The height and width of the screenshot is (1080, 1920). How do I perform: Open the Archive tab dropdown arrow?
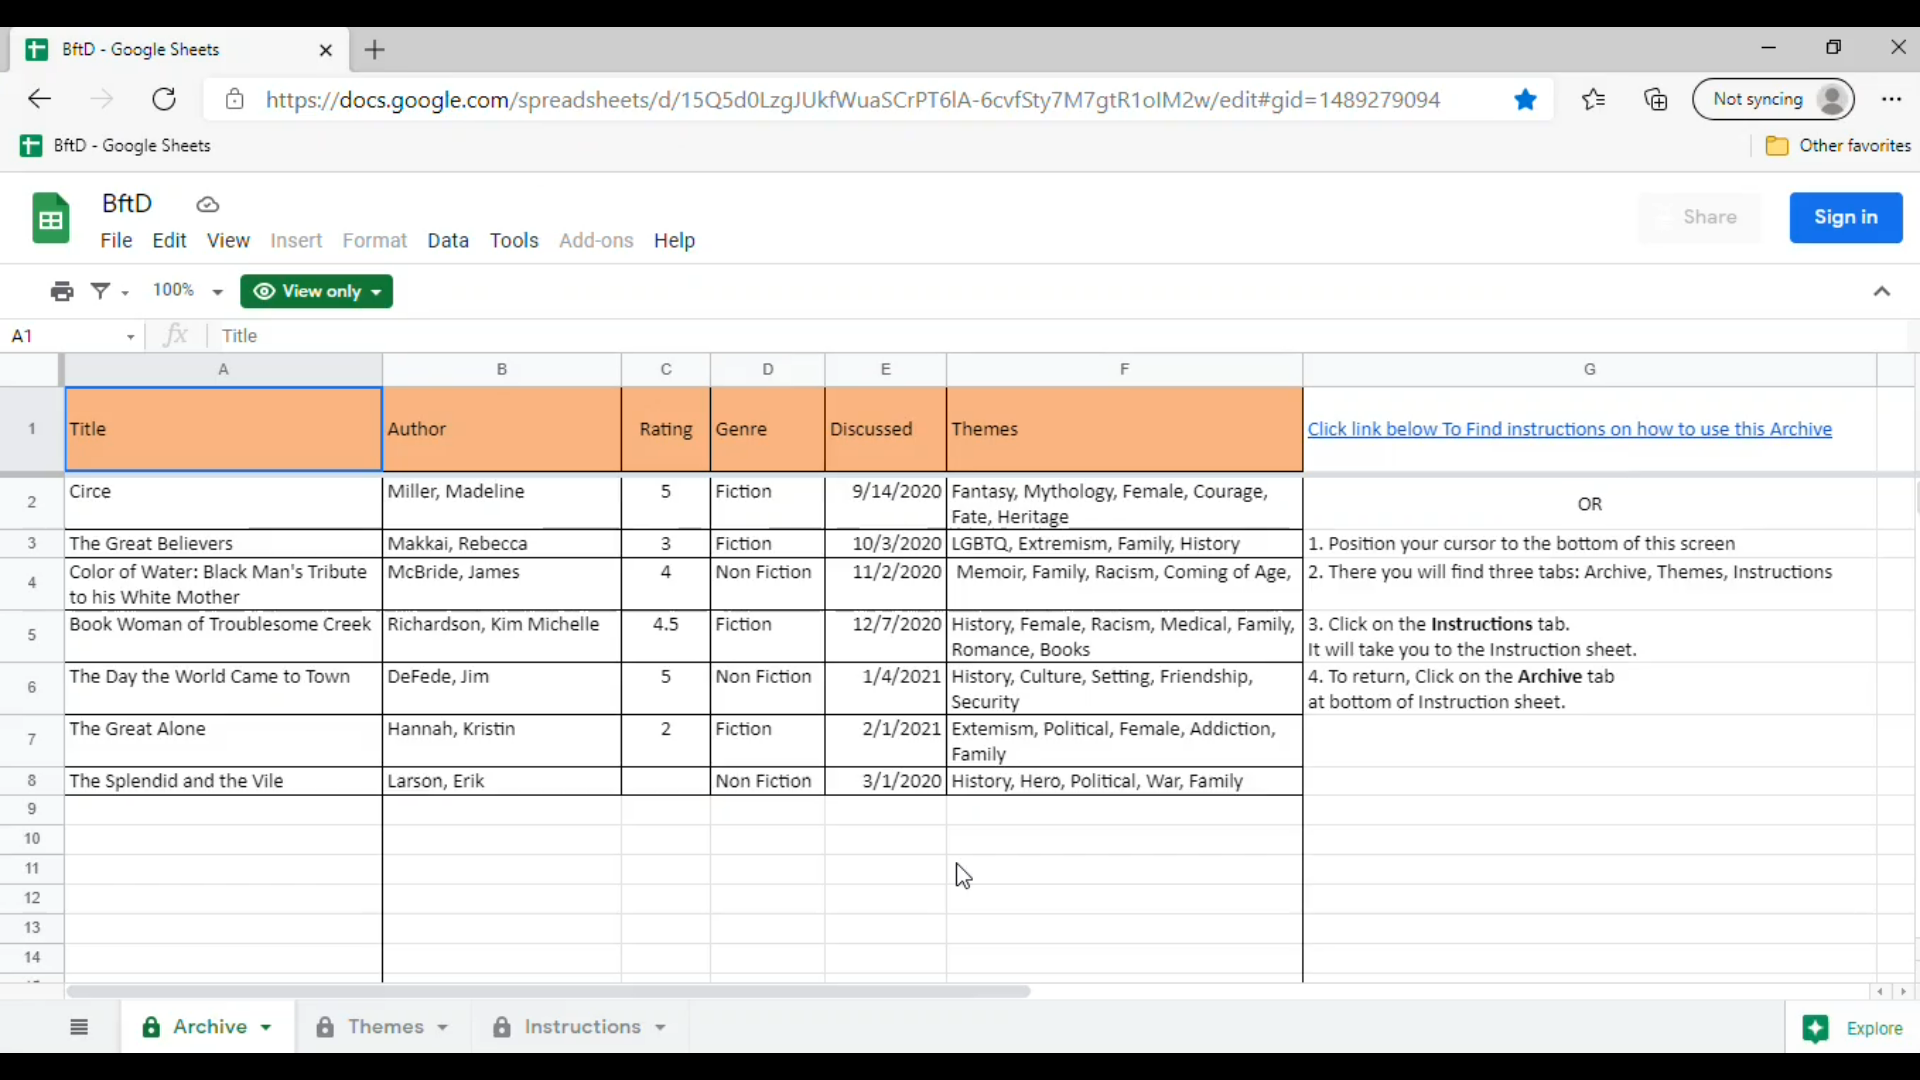(266, 1027)
